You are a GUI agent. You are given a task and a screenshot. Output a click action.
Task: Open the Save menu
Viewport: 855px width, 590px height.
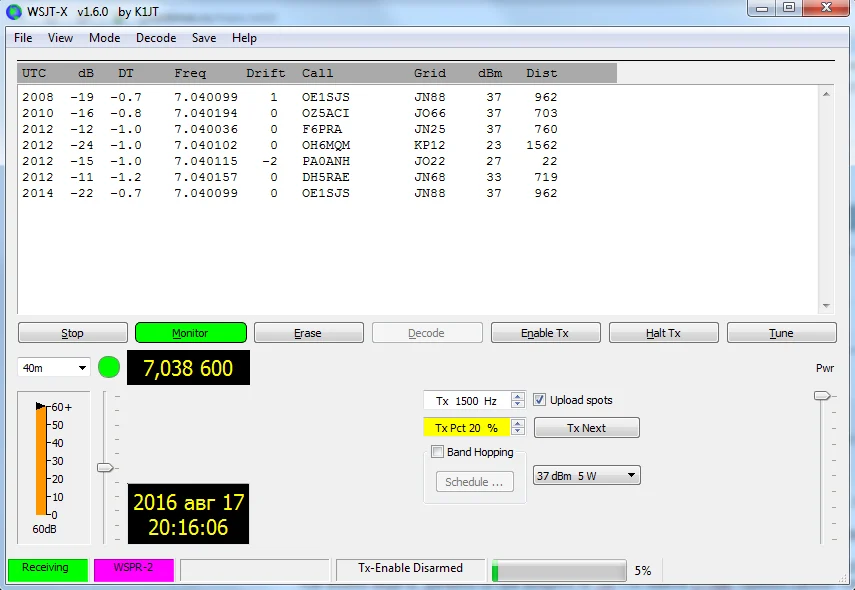(204, 38)
